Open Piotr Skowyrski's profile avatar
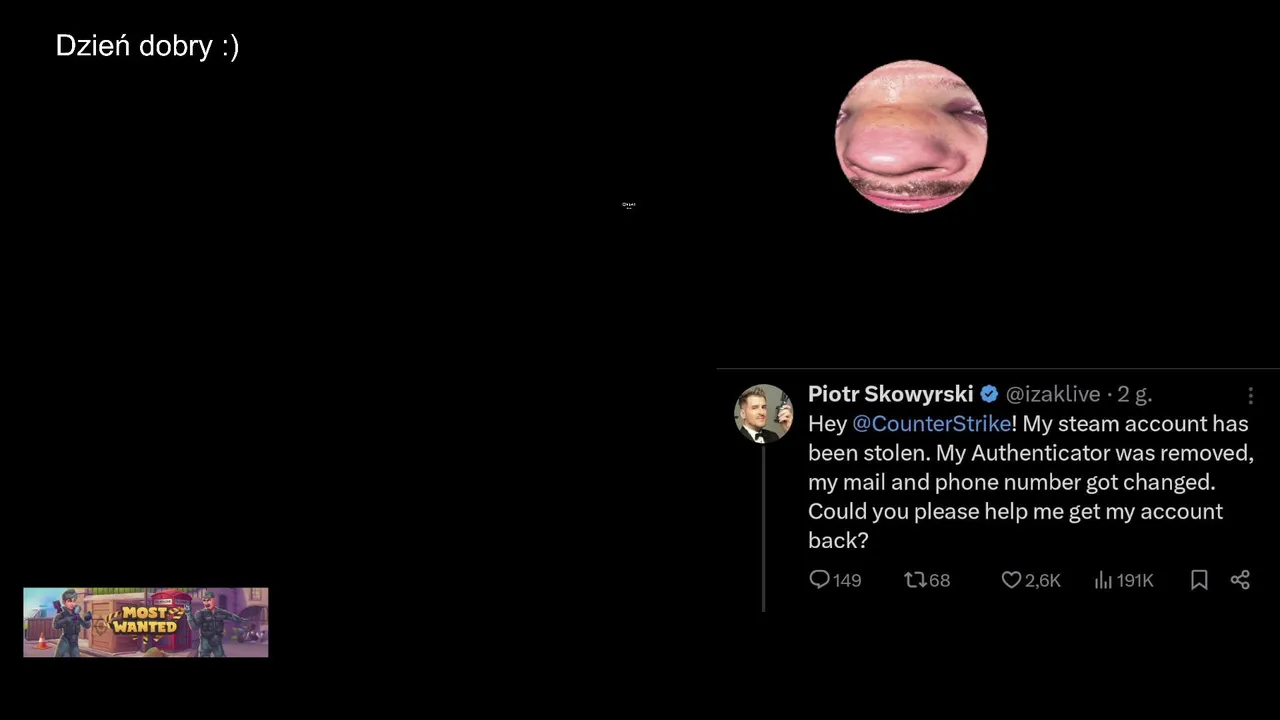This screenshot has height=720, width=1280. pyautogui.click(x=763, y=413)
